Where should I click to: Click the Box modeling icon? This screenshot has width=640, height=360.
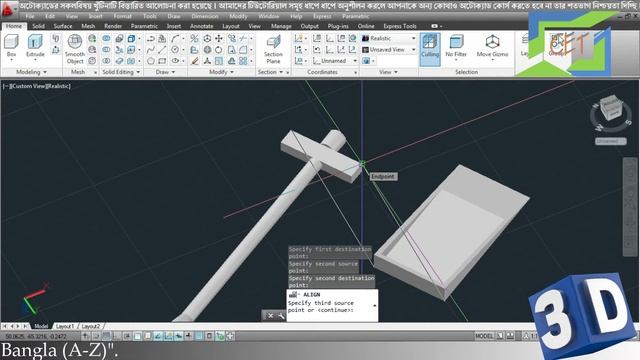11,47
